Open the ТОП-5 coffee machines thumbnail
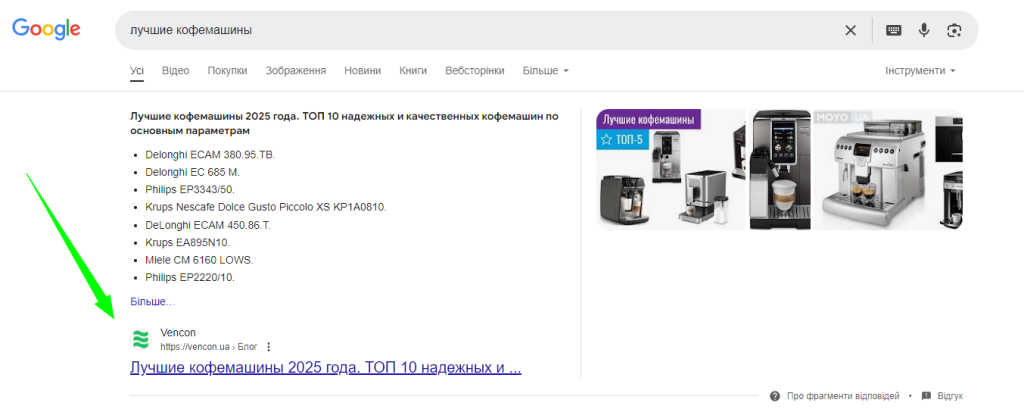The height and width of the screenshot is (409, 1024). pos(670,170)
